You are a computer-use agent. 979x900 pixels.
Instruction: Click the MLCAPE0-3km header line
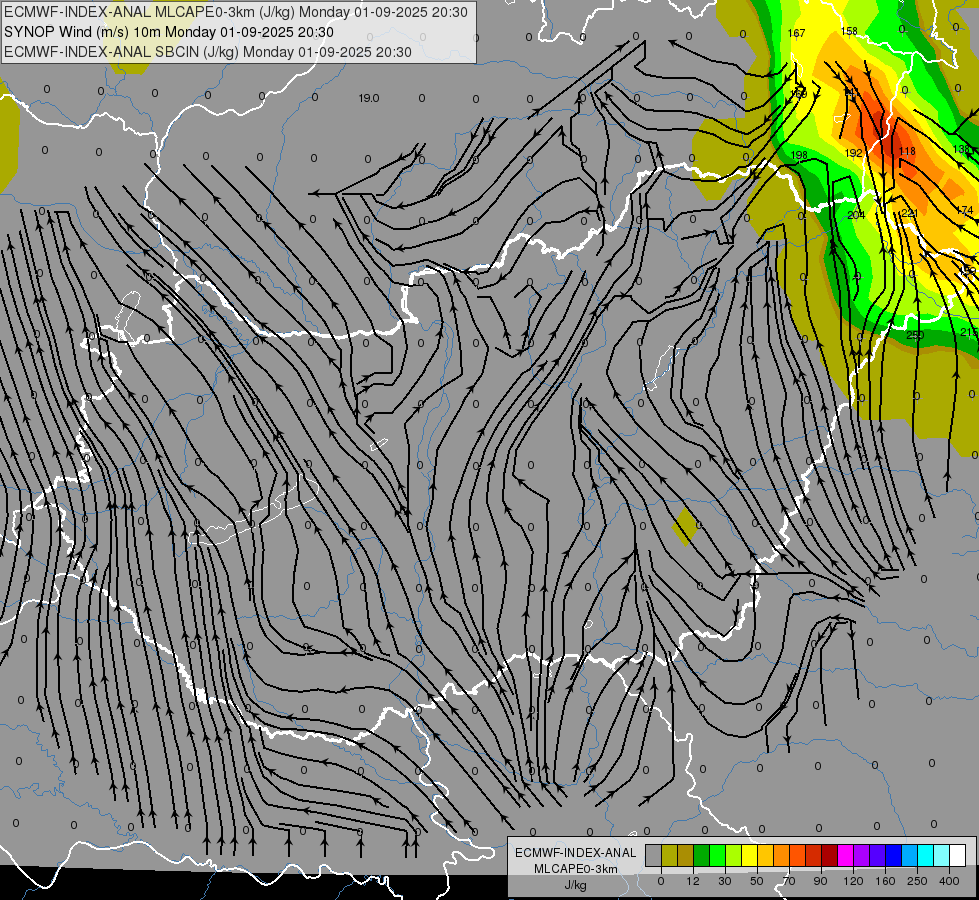(x=235, y=12)
